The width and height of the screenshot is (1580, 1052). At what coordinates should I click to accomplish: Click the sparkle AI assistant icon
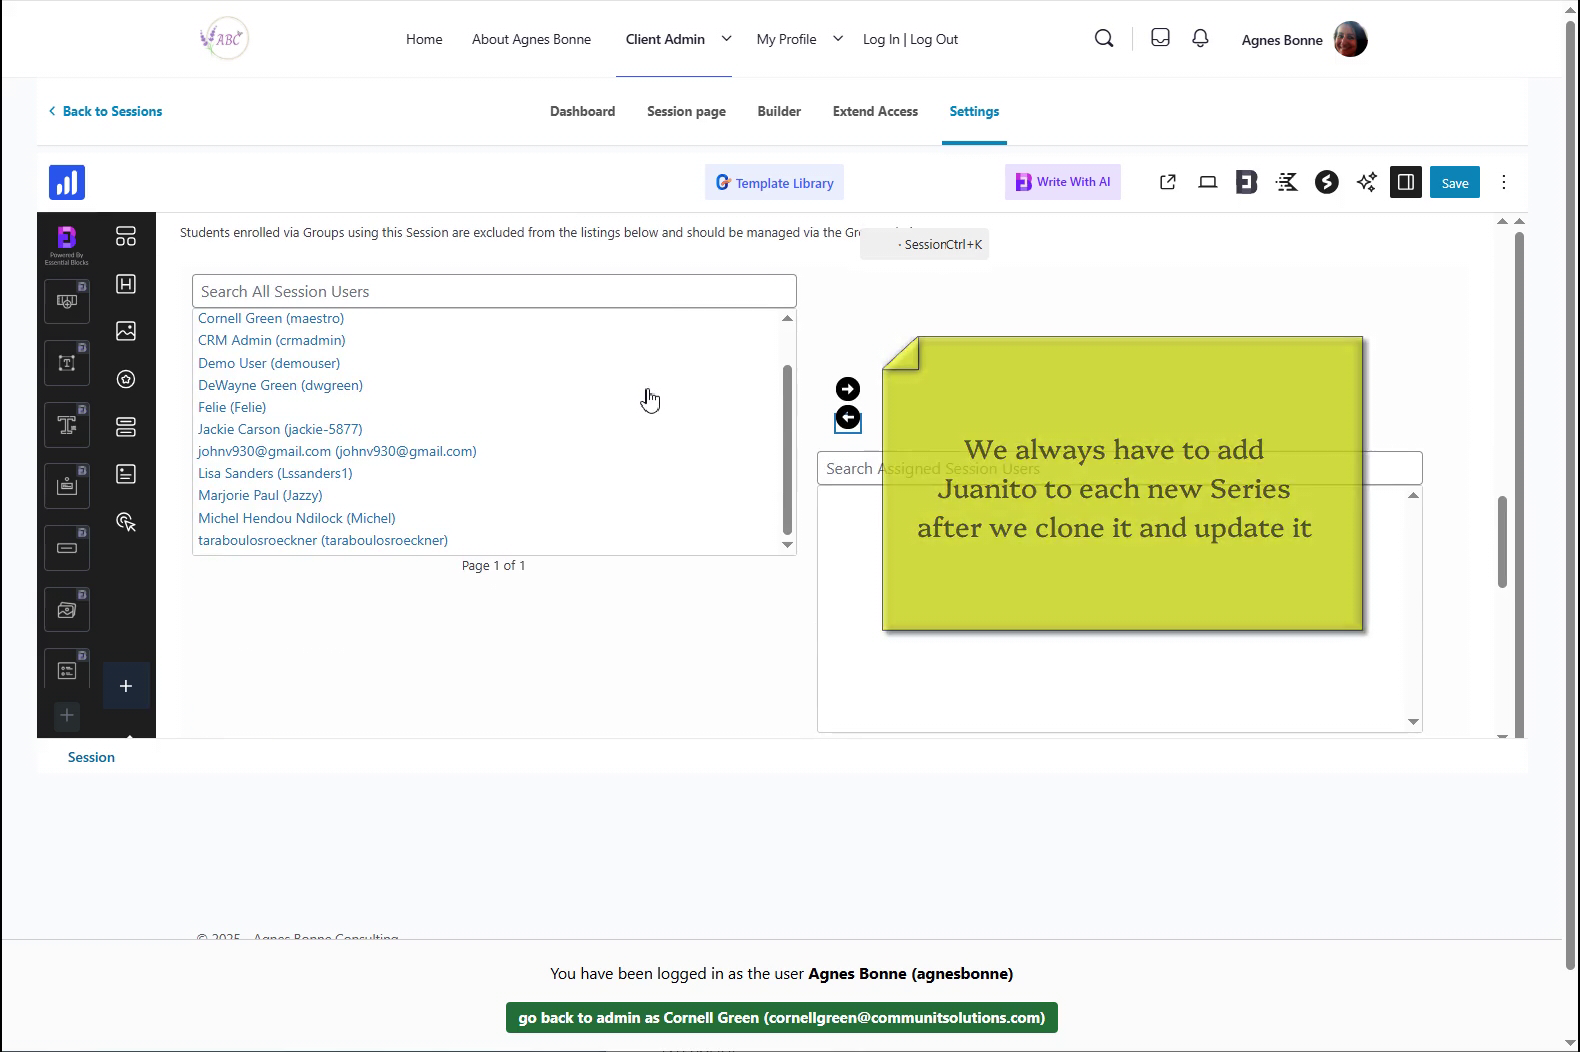click(x=1366, y=182)
